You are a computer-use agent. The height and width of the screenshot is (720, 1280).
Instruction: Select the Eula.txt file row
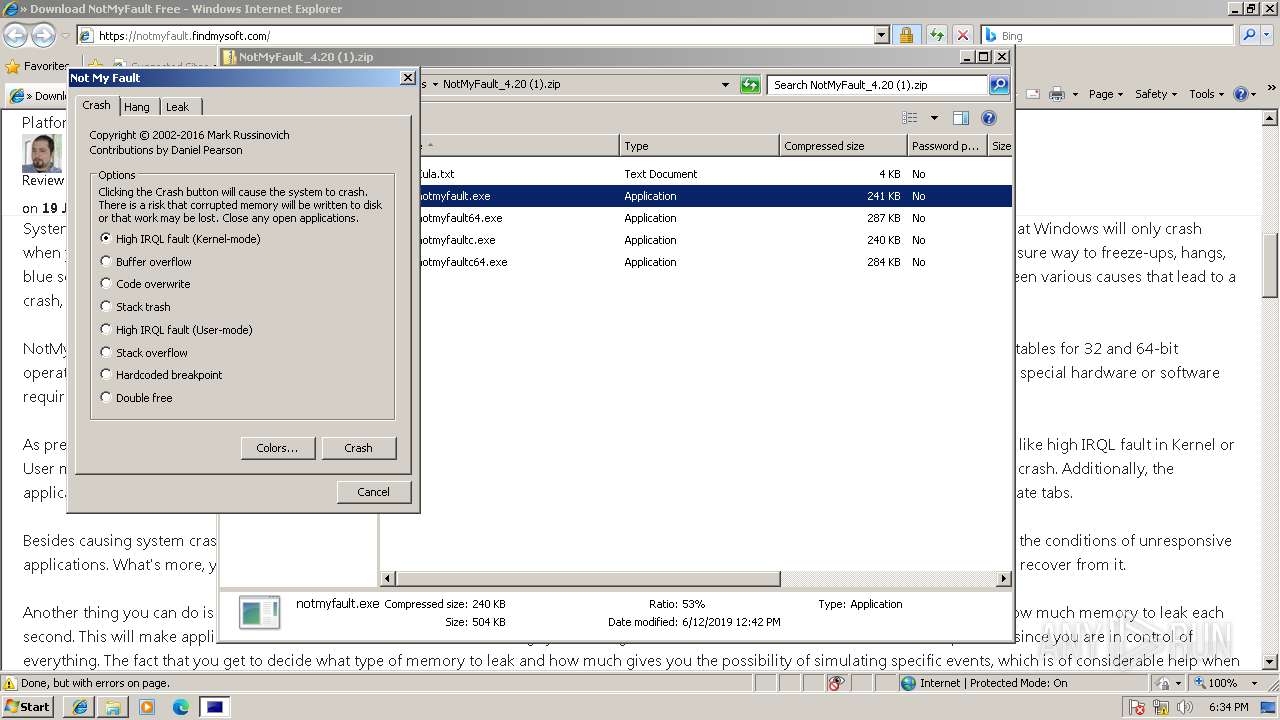pyautogui.click(x=714, y=174)
